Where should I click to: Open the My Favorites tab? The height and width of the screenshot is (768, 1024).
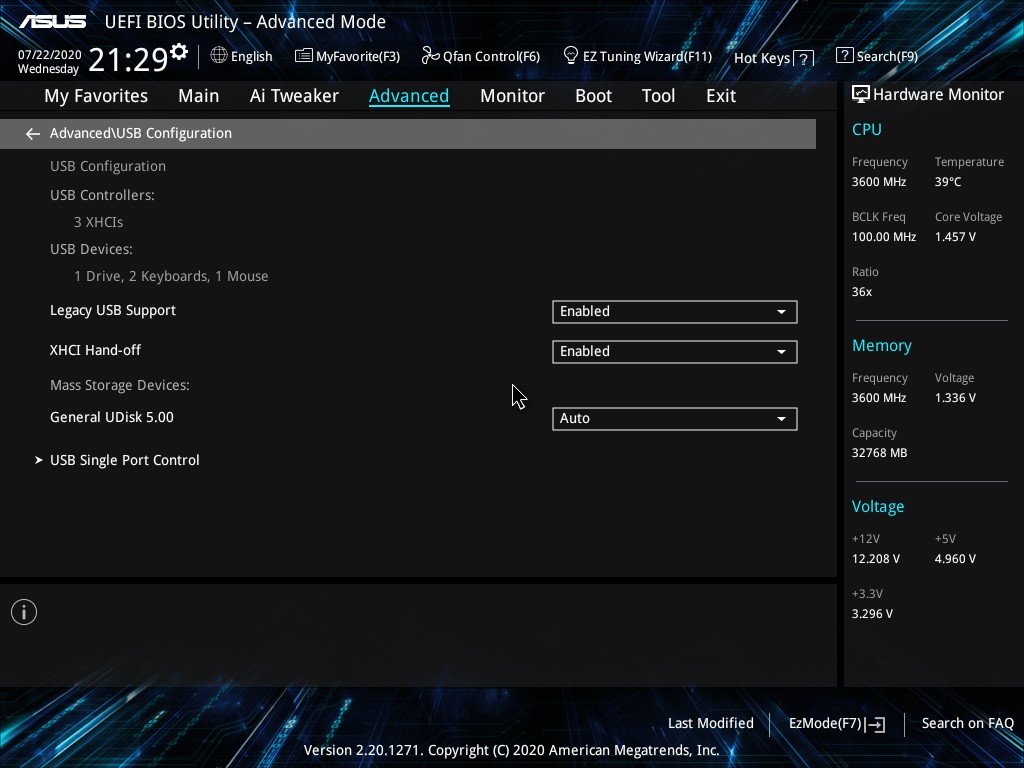pos(96,96)
